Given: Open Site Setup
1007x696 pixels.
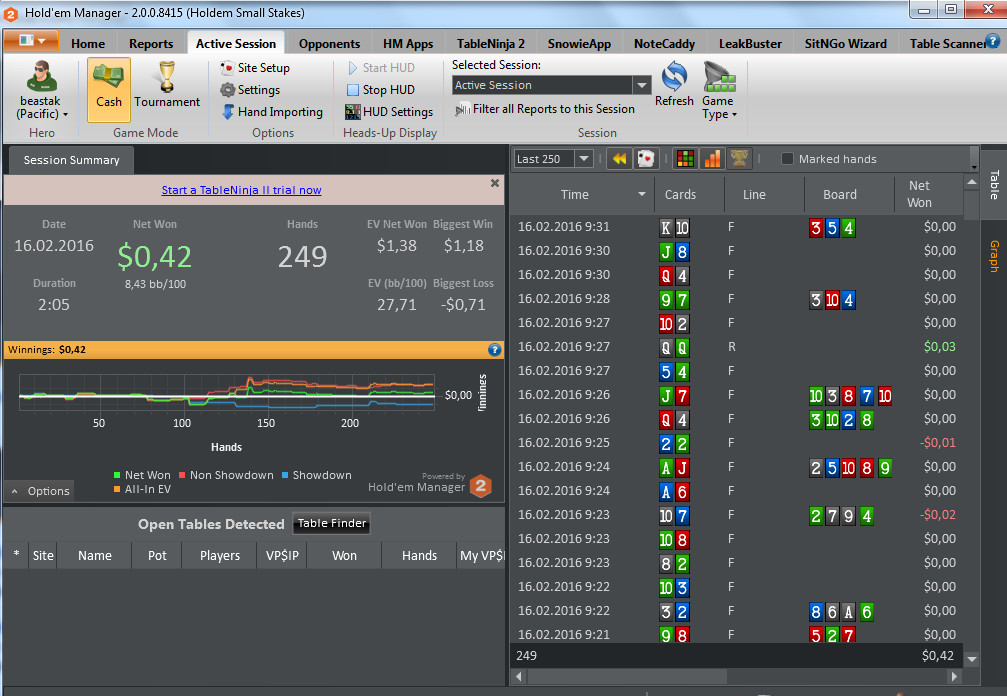Looking at the screenshot, I should pos(255,67).
